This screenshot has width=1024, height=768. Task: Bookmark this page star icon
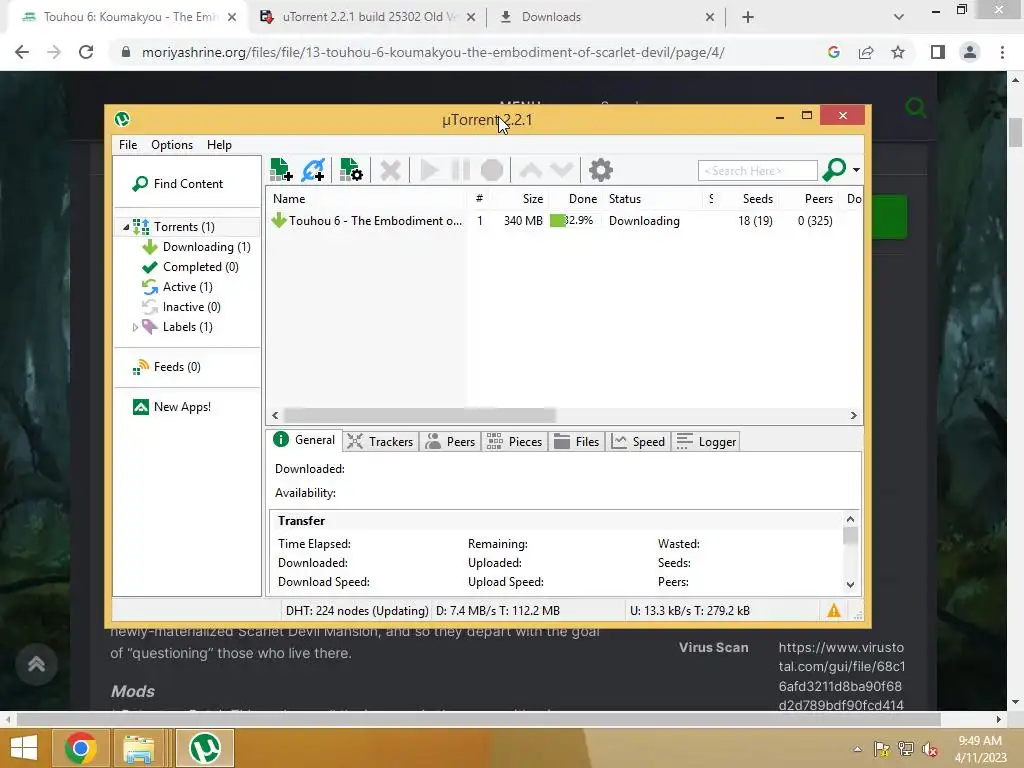pyautogui.click(x=898, y=52)
